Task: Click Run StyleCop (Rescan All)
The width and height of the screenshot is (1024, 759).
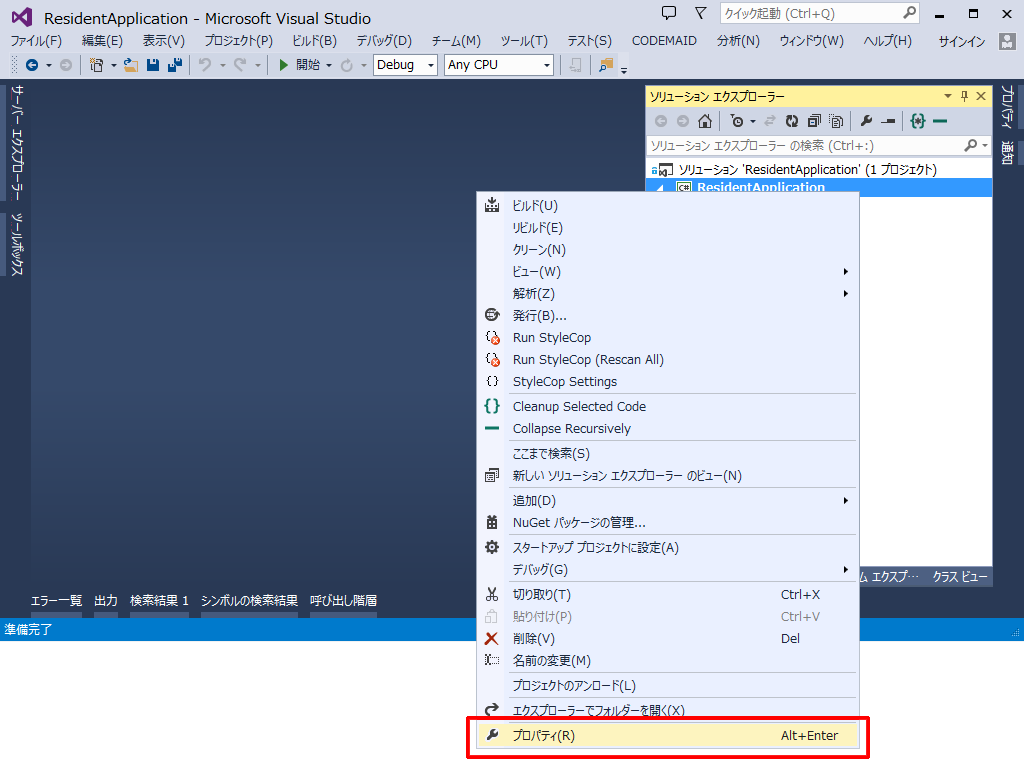Action: point(667,360)
